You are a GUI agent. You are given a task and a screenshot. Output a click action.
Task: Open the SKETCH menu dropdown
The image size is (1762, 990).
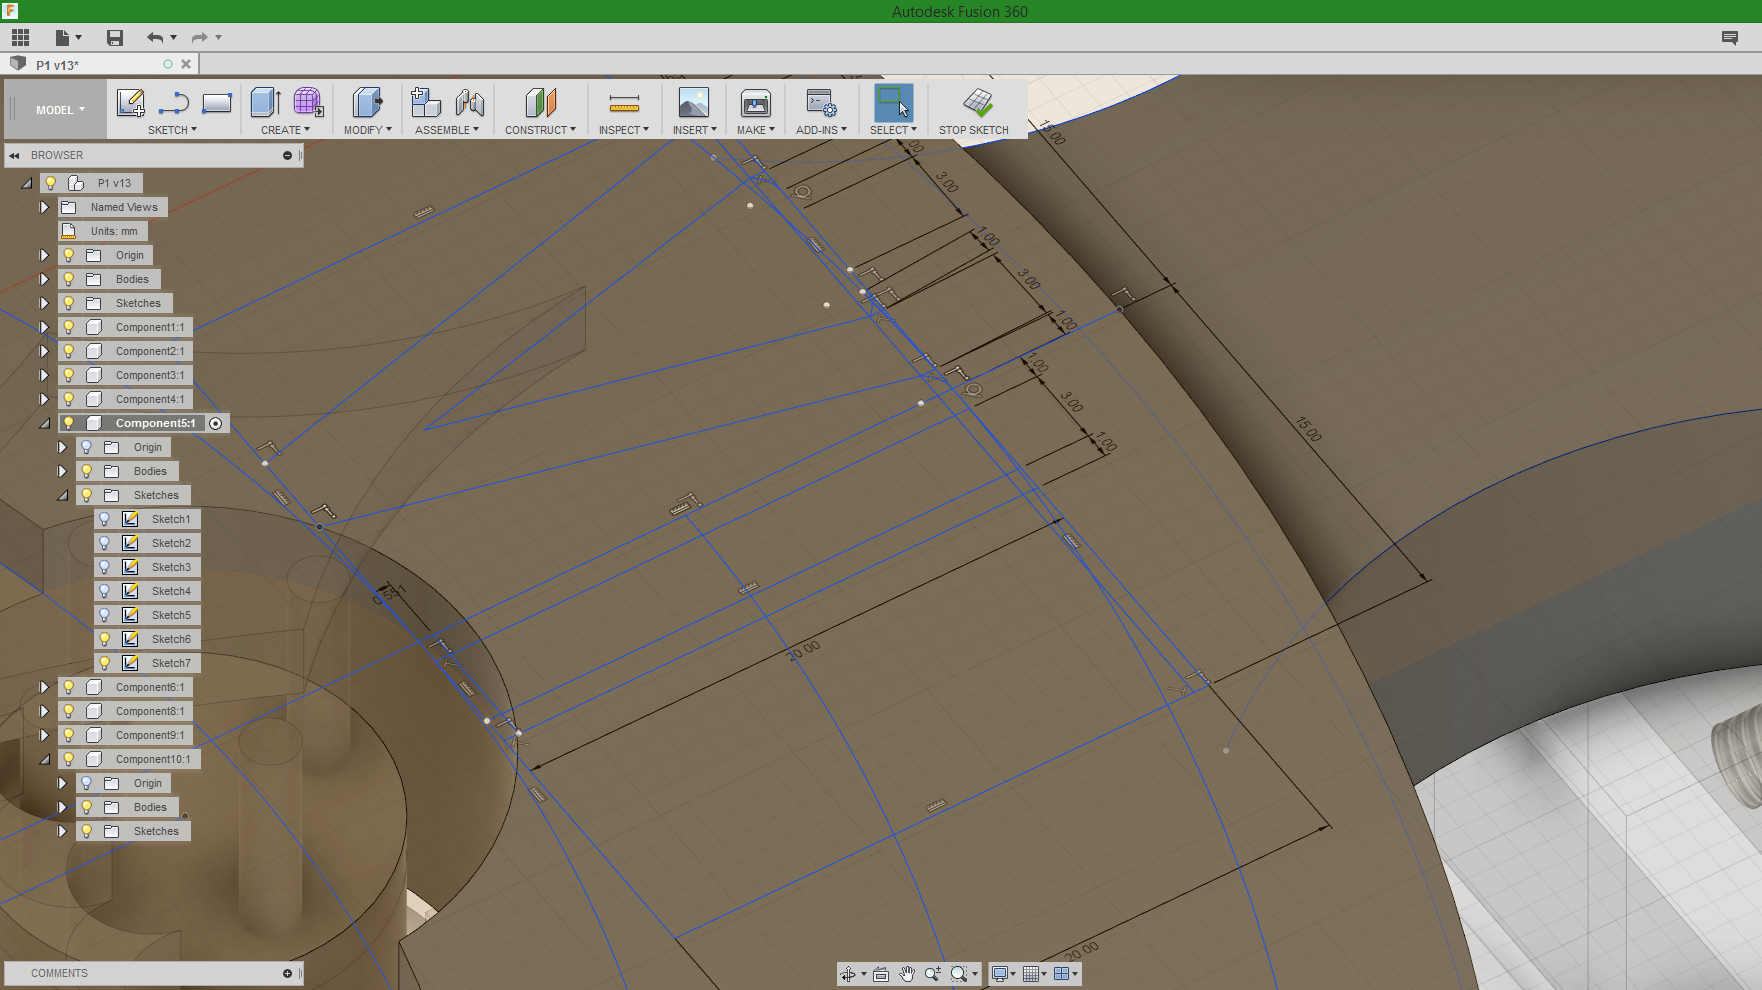click(x=172, y=130)
